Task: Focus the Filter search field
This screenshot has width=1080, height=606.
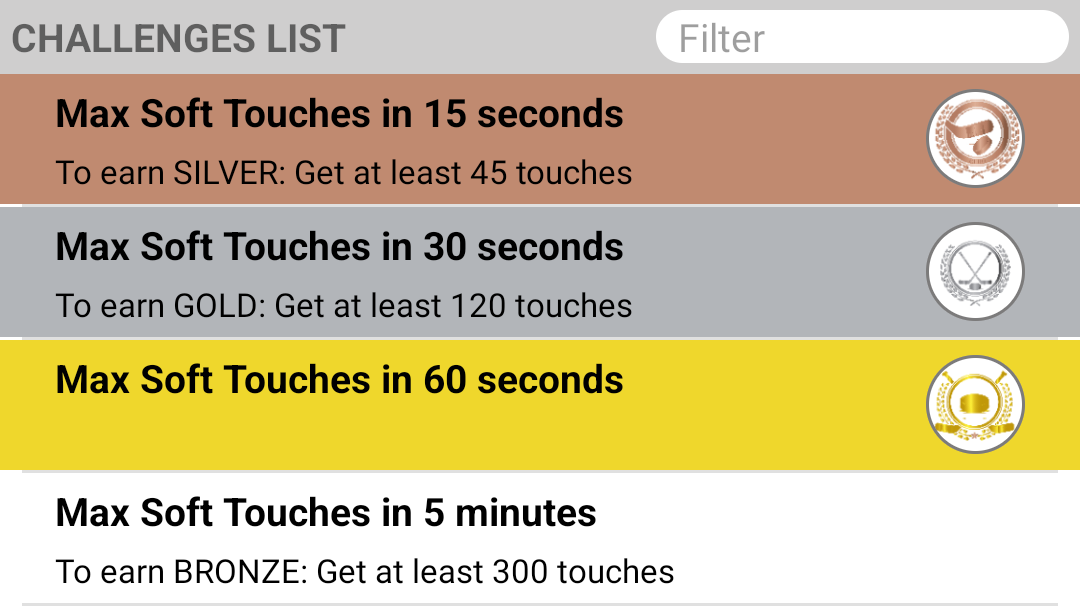Action: [862, 37]
